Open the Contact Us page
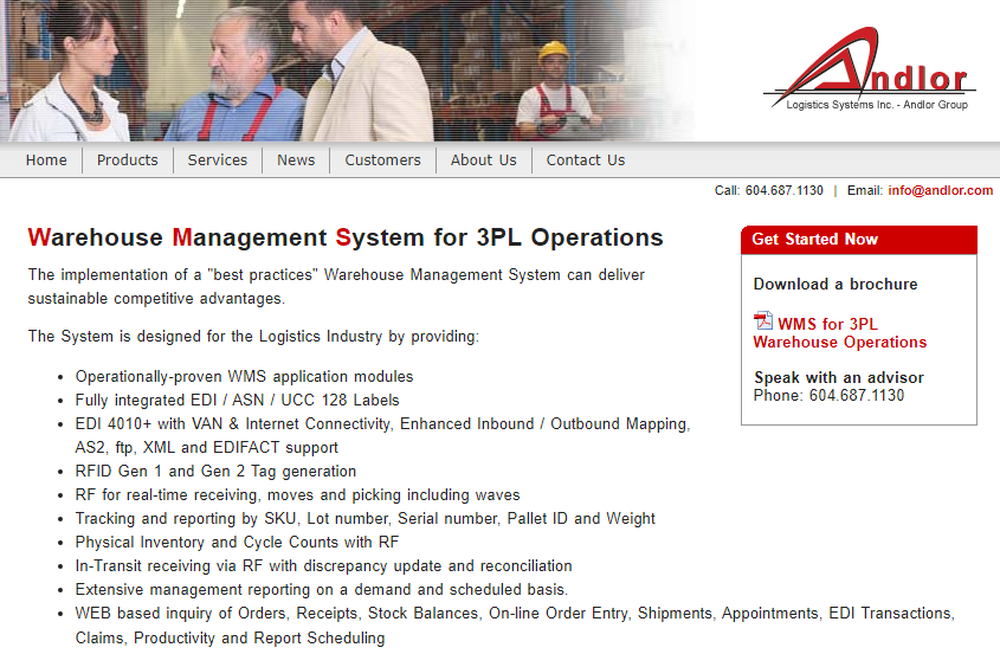Screen dimensions: 1000x650 (585, 160)
